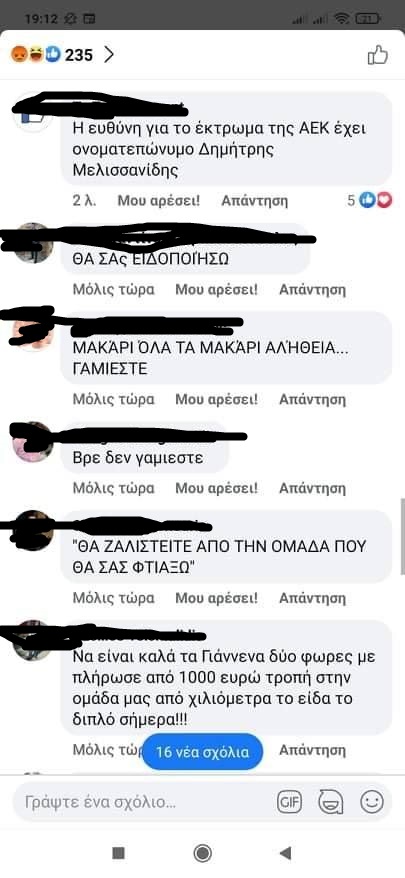Click the scrollbar thumb on right edge

pos(402,535)
